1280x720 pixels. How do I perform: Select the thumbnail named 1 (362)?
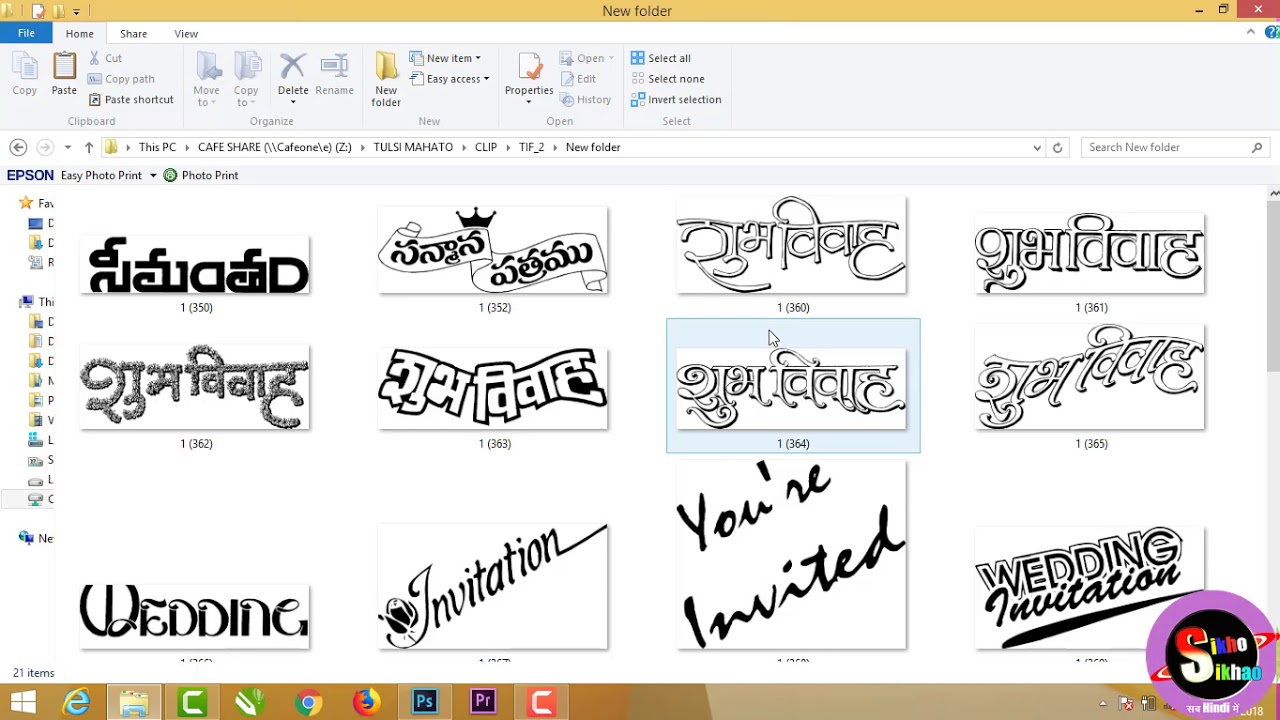[x=196, y=387]
